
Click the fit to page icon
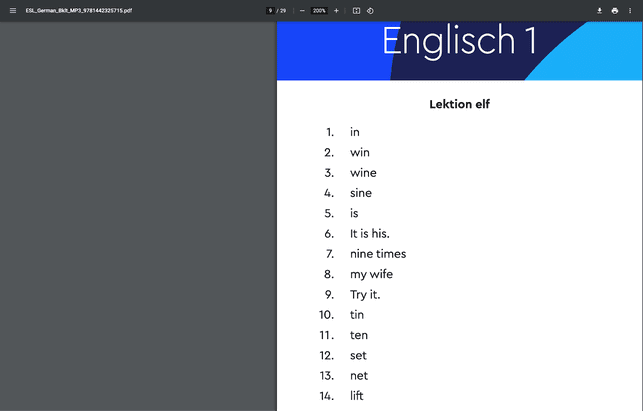click(356, 10)
